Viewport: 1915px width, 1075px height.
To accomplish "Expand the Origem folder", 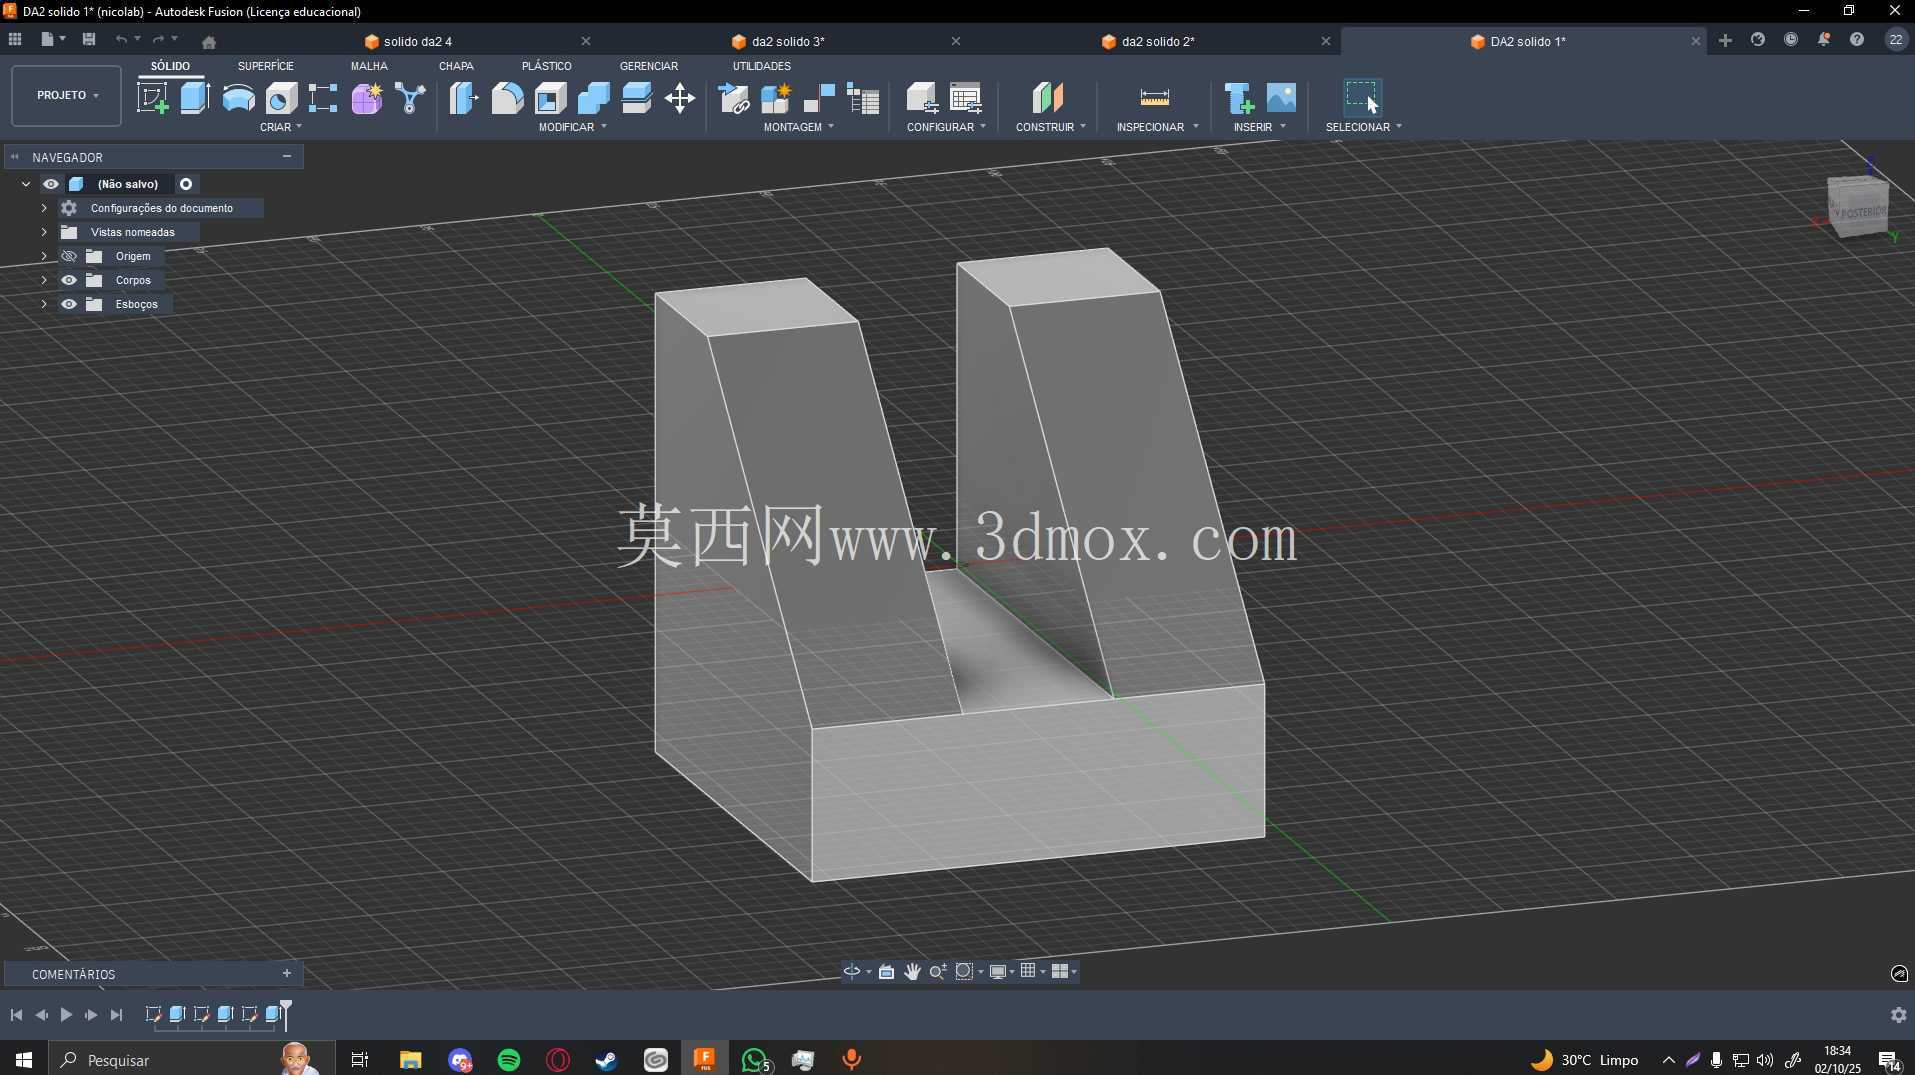I will click(44, 256).
